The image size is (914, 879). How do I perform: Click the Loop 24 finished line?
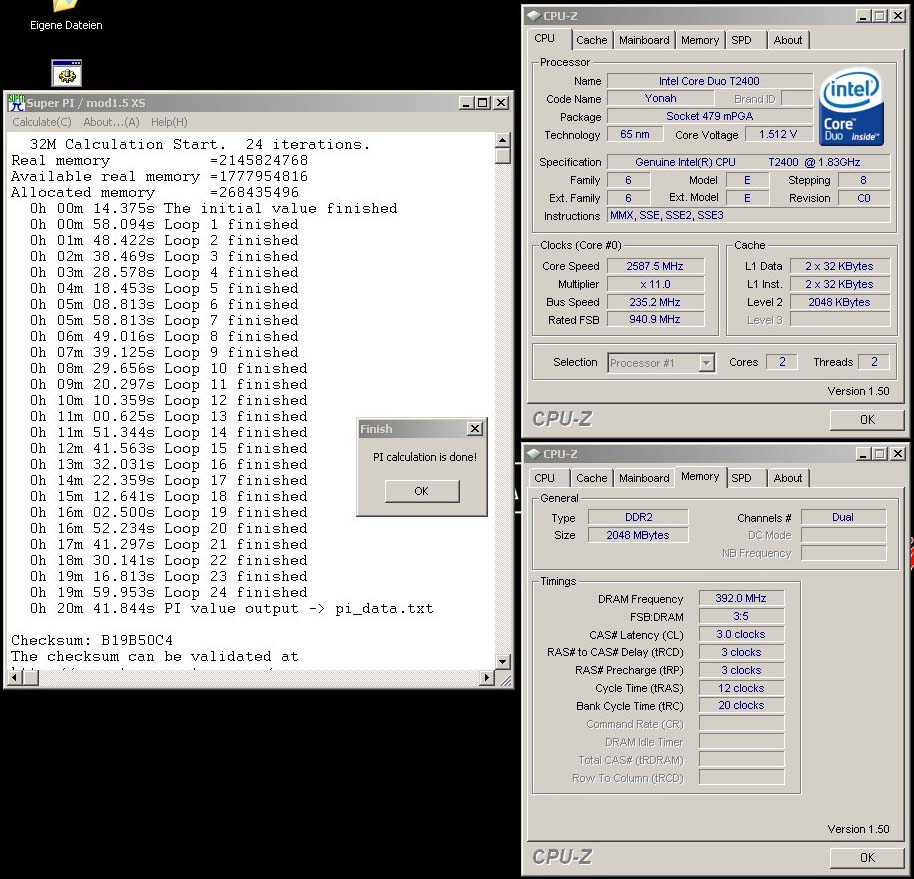click(169, 592)
